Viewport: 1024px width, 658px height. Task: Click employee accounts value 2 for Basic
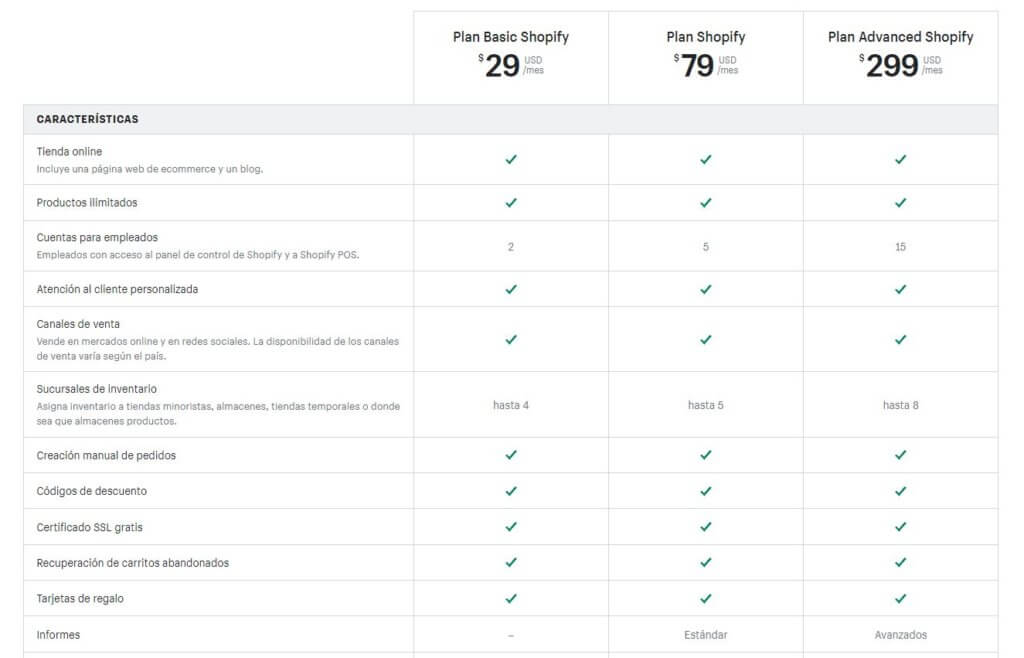pos(511,247)
